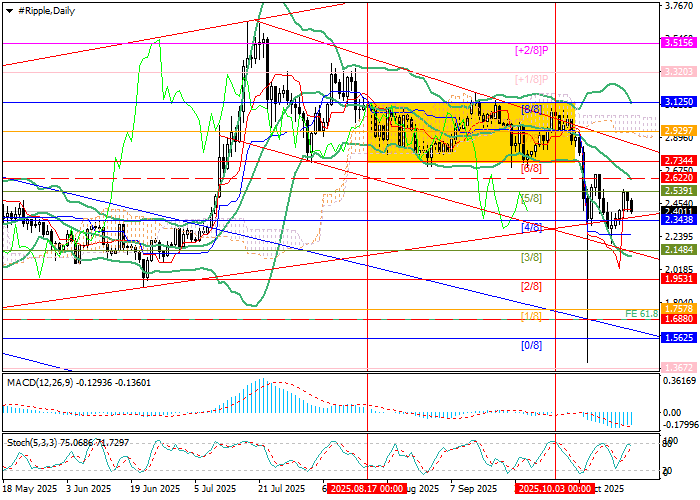
Task: Click the [5/8] Murrey level label
Action: (x=532, y=198)
